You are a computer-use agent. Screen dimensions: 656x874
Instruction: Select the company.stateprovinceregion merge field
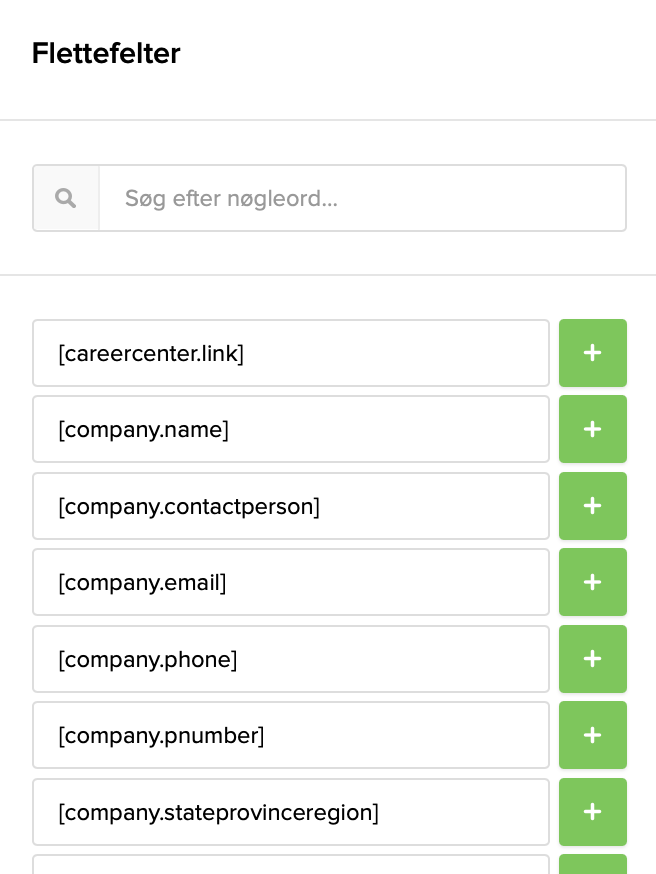click(x=290, y=812)
